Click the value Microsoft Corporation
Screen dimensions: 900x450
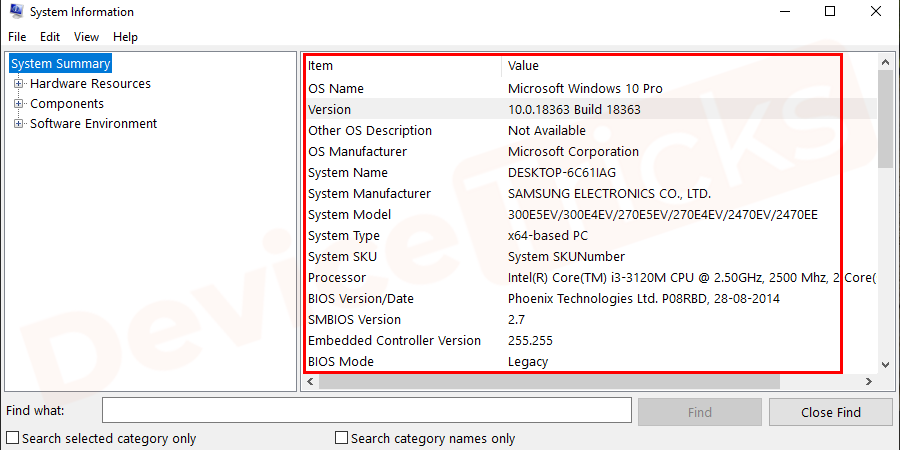click(573, 152)
